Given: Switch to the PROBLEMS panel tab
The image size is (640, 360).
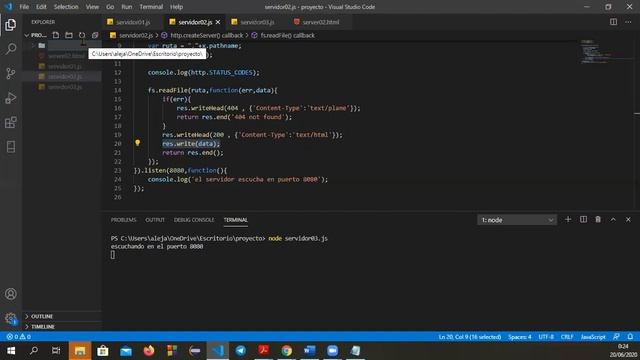Looking at the screenshot, I should [x=123, y=220].
